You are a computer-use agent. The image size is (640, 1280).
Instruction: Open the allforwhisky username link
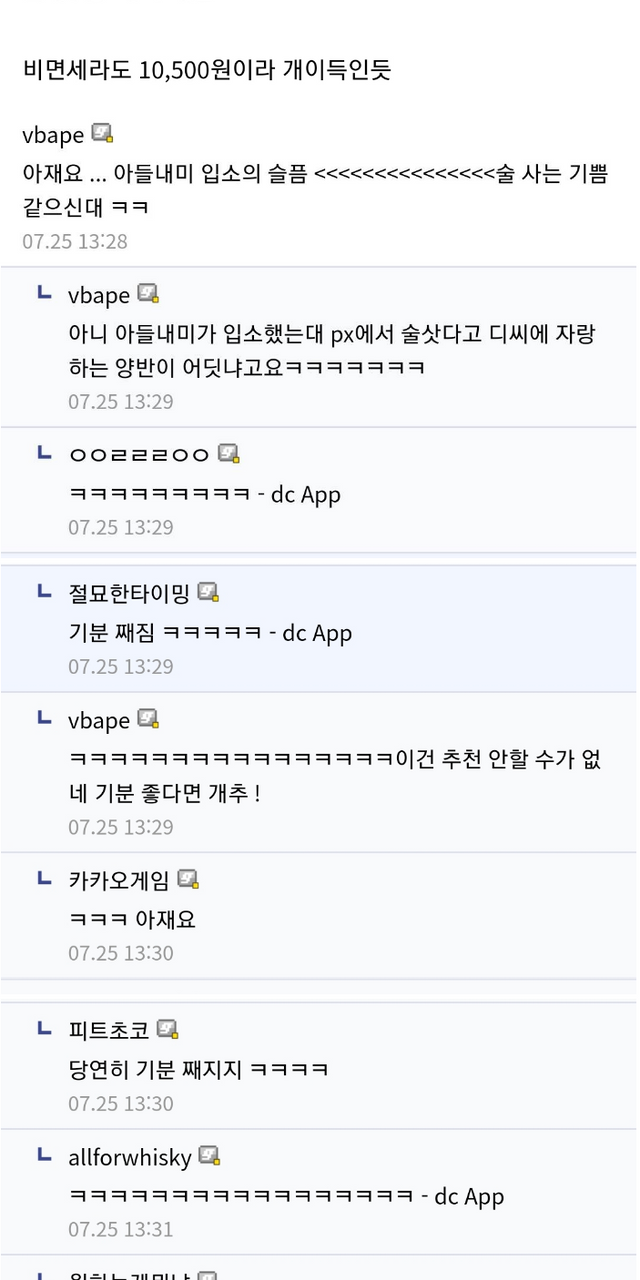pyautogui.click(x=129, y=1158)
